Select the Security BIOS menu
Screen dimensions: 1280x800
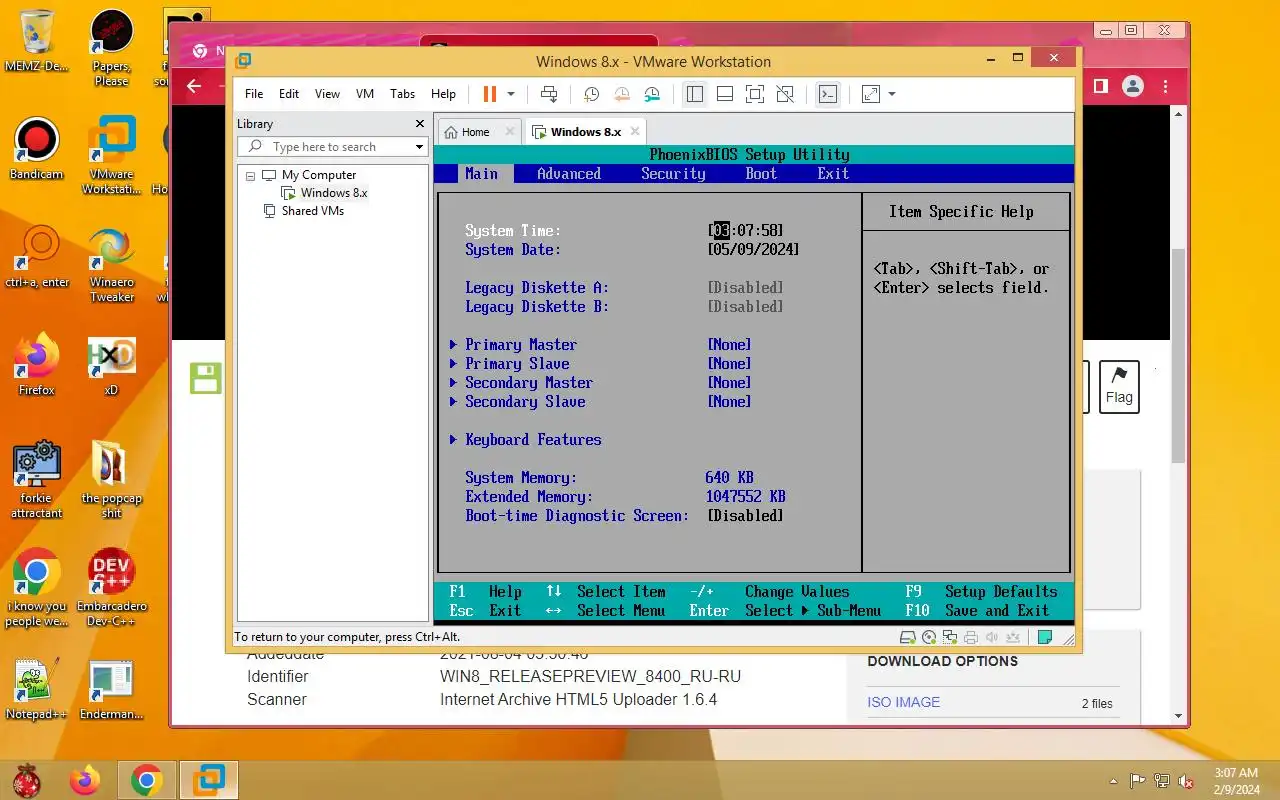coord(673,174)
